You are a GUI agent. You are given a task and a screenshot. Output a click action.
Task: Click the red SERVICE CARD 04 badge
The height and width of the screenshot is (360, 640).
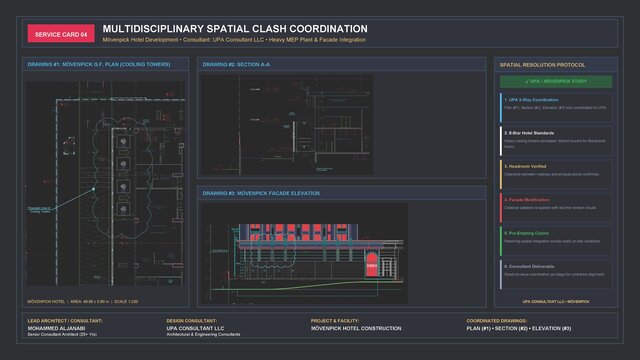[61, 33]
